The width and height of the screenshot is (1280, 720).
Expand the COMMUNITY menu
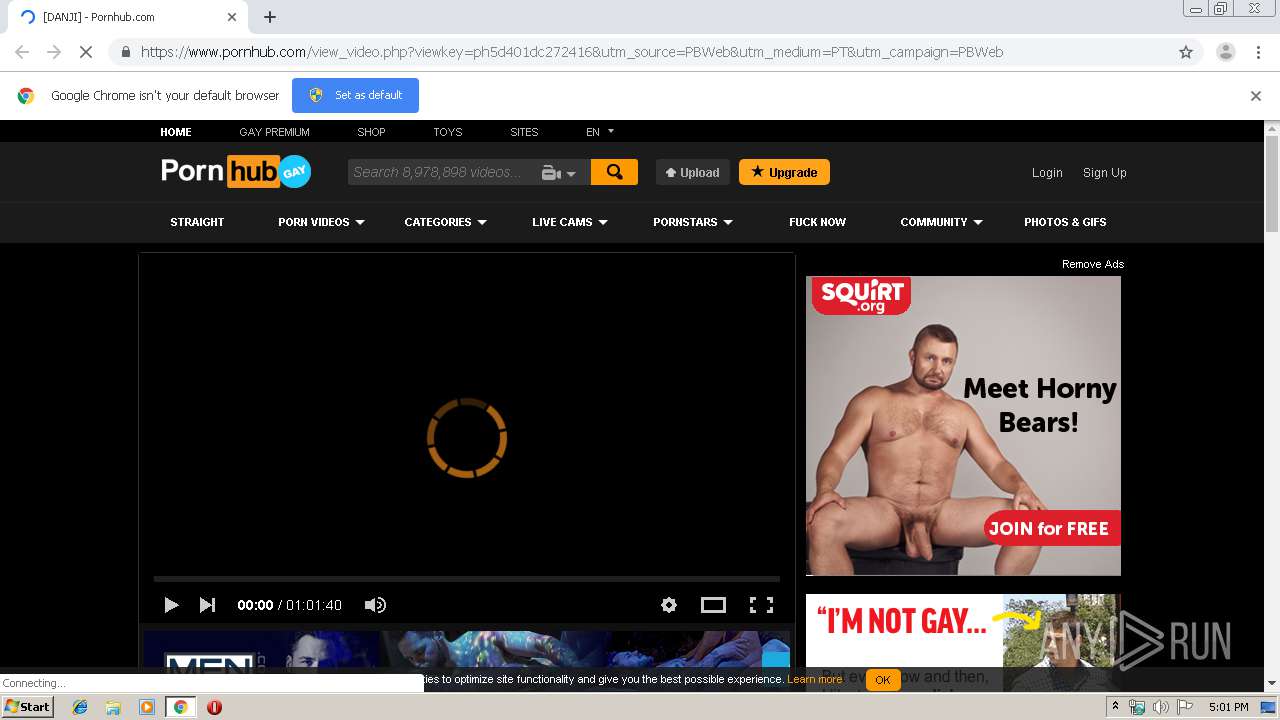coord(941,222)
